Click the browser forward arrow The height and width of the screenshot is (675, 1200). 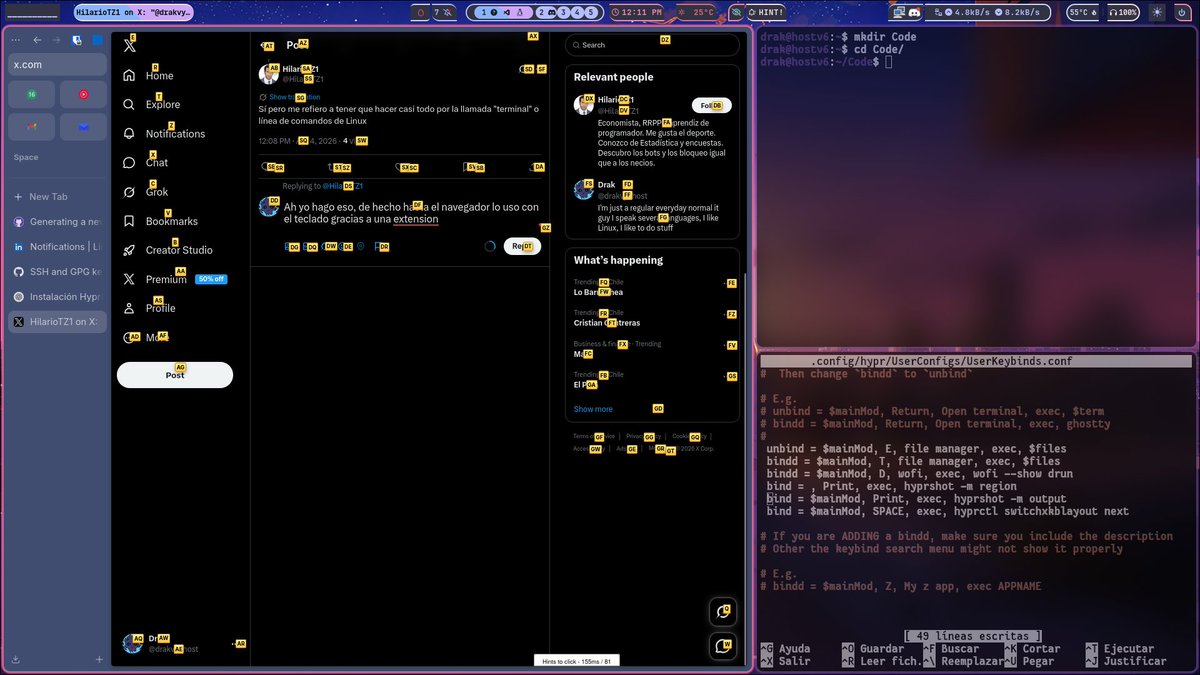[x=56, y=40]
